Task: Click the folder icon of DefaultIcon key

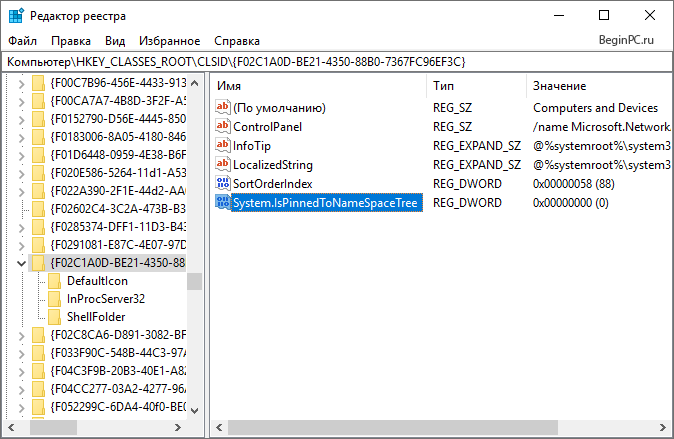Action: (54, 281)
